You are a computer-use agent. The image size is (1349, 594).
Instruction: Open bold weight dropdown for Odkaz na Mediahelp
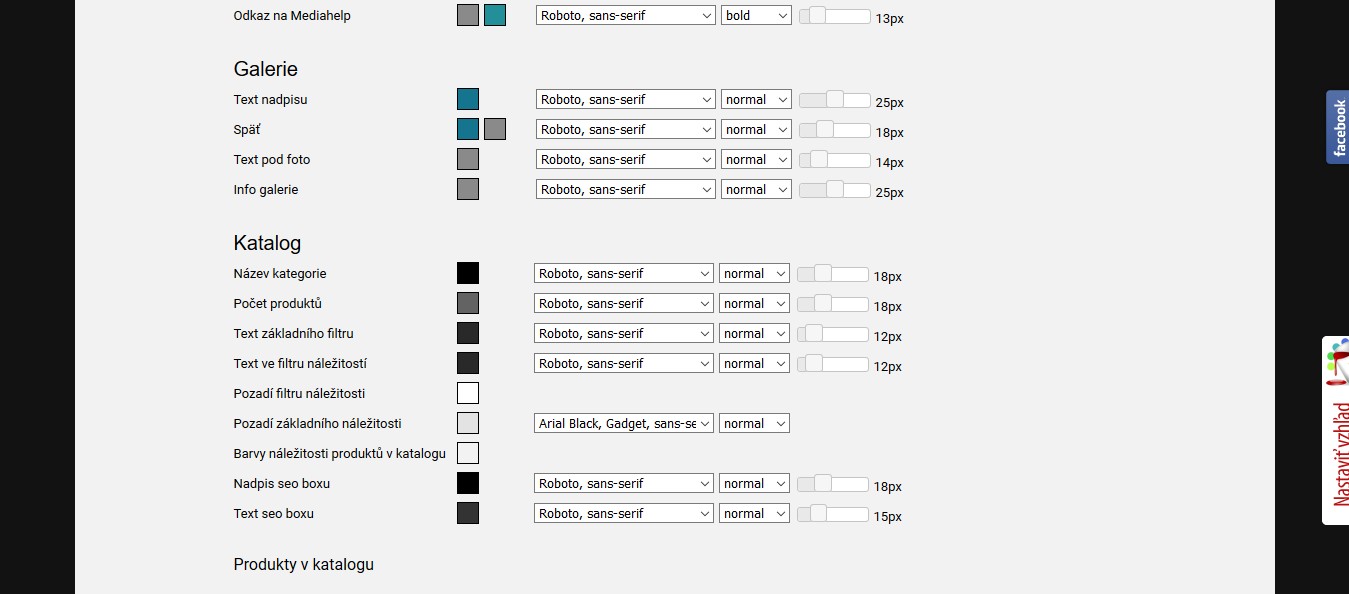[x=755, y=15]
